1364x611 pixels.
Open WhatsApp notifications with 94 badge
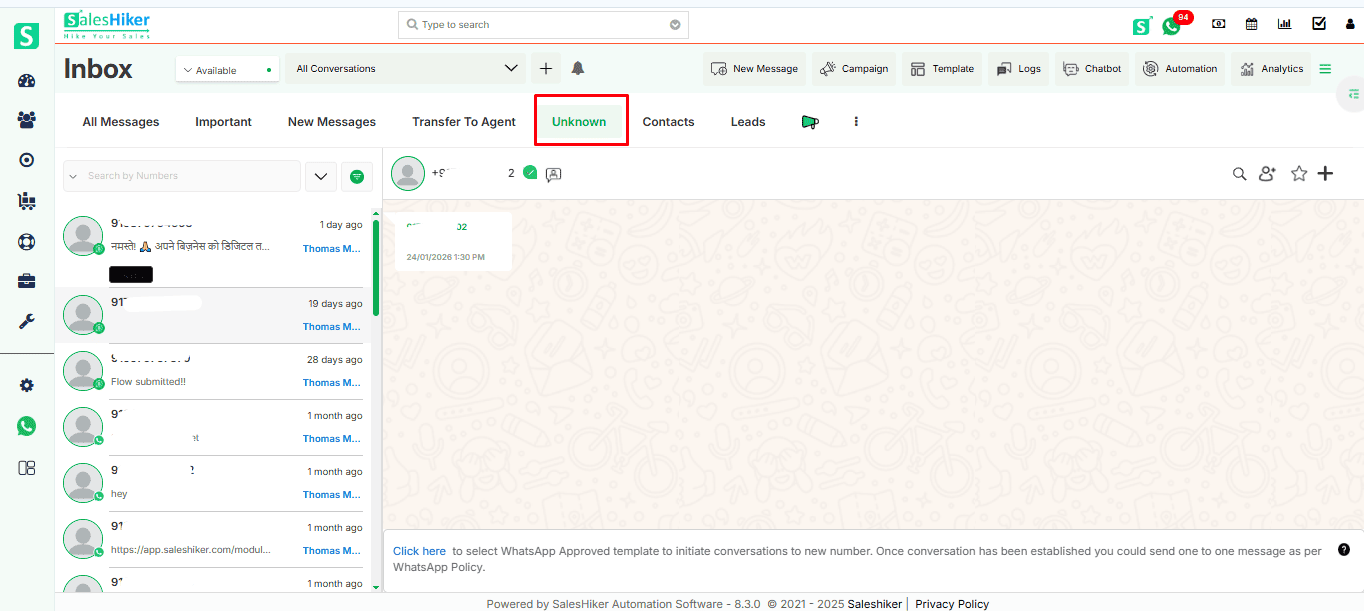tap(1172, 26)
